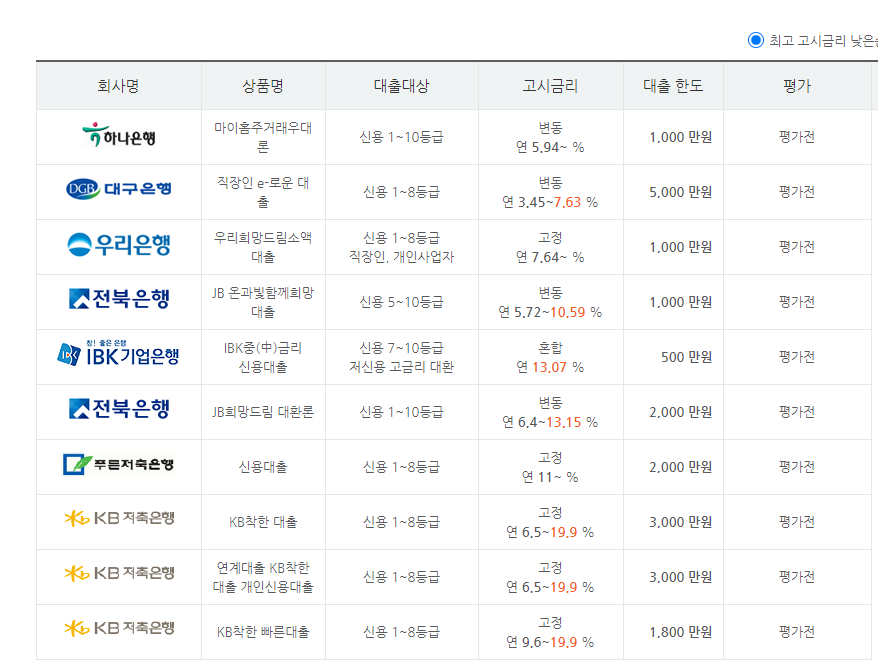This screenshot has height=660, width=878.
Task: Click the 대출대상 column header
Action: [x=401, y=86]
